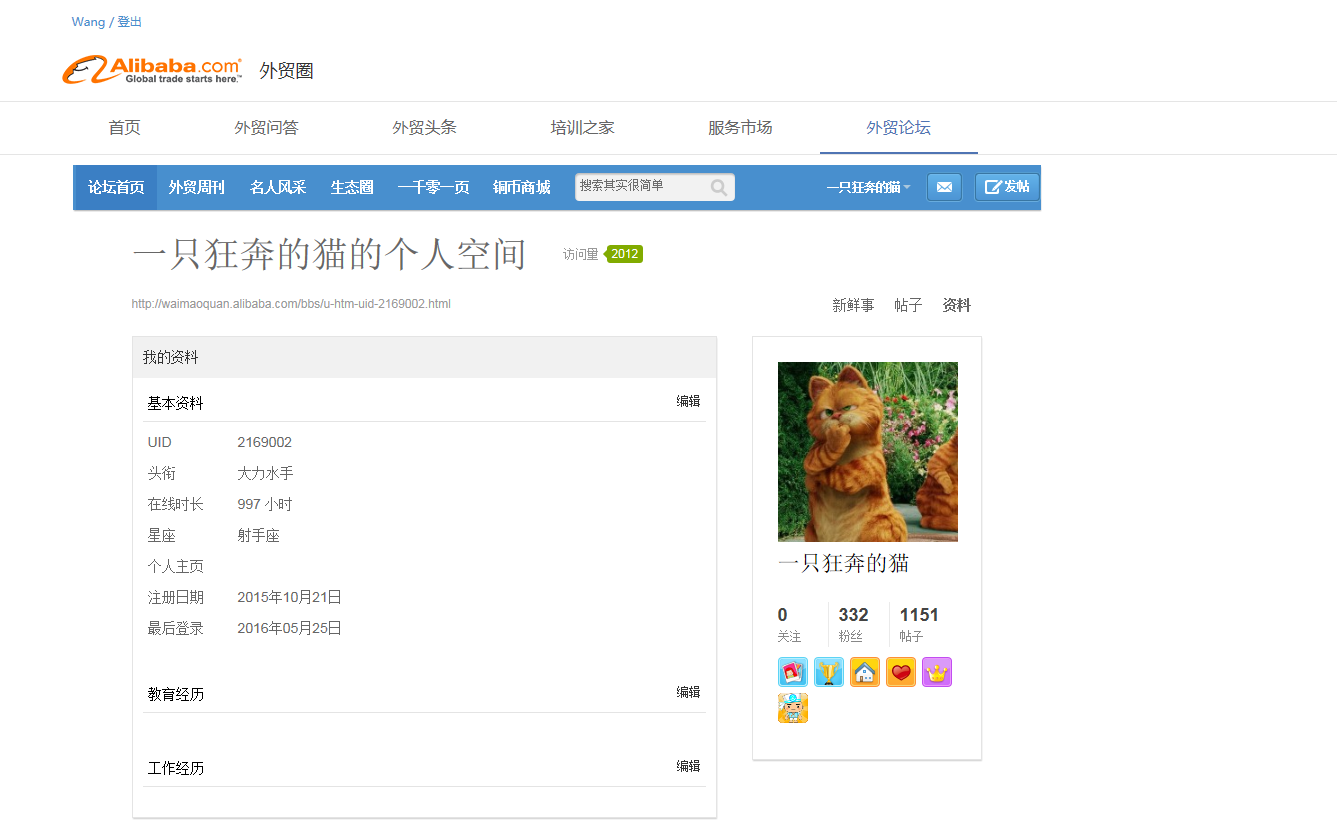Image resolution: width=1337 pixels, height=839 pixels.
Task: Open 铜币商城 in the blue bar
Action: 522,187
